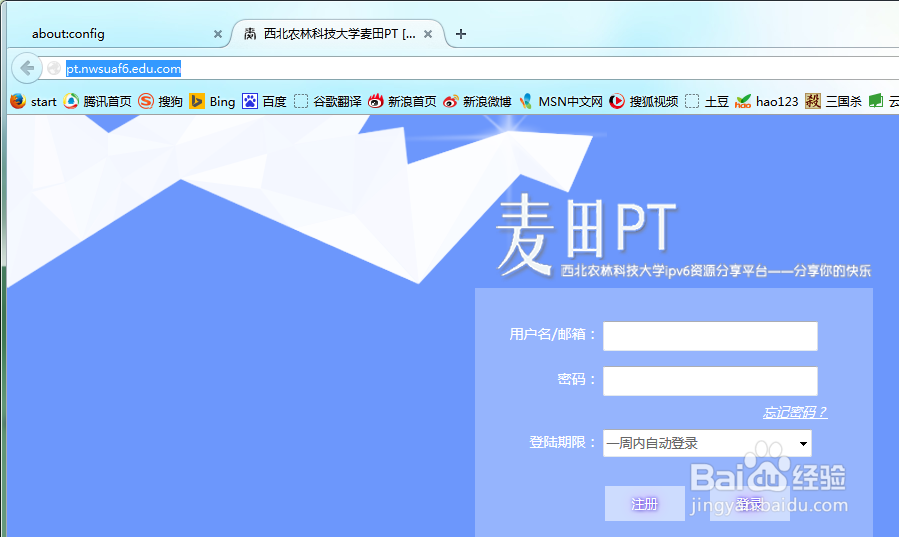Open the 腾讯首页 bookmark
The height and width of the screenshot is (537, 899).
97,101
